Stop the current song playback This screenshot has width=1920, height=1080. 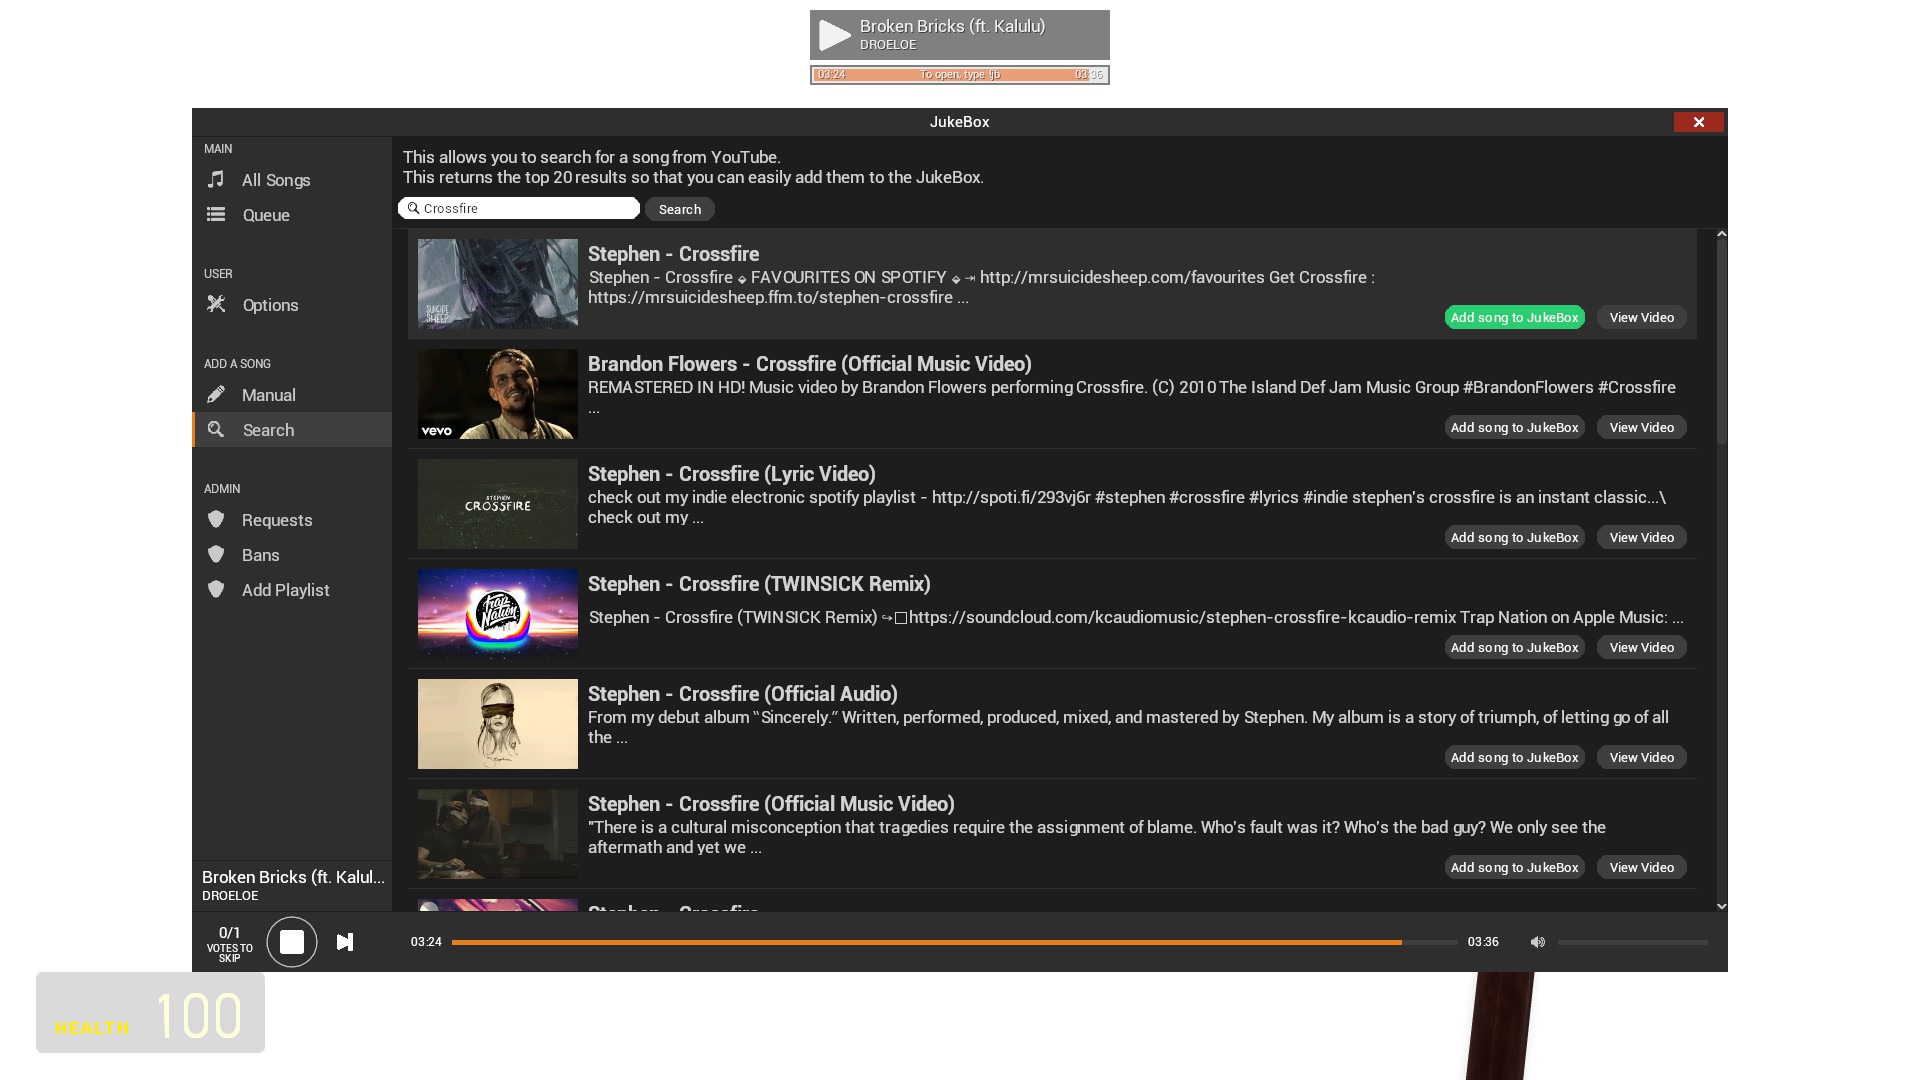point(292,942)
